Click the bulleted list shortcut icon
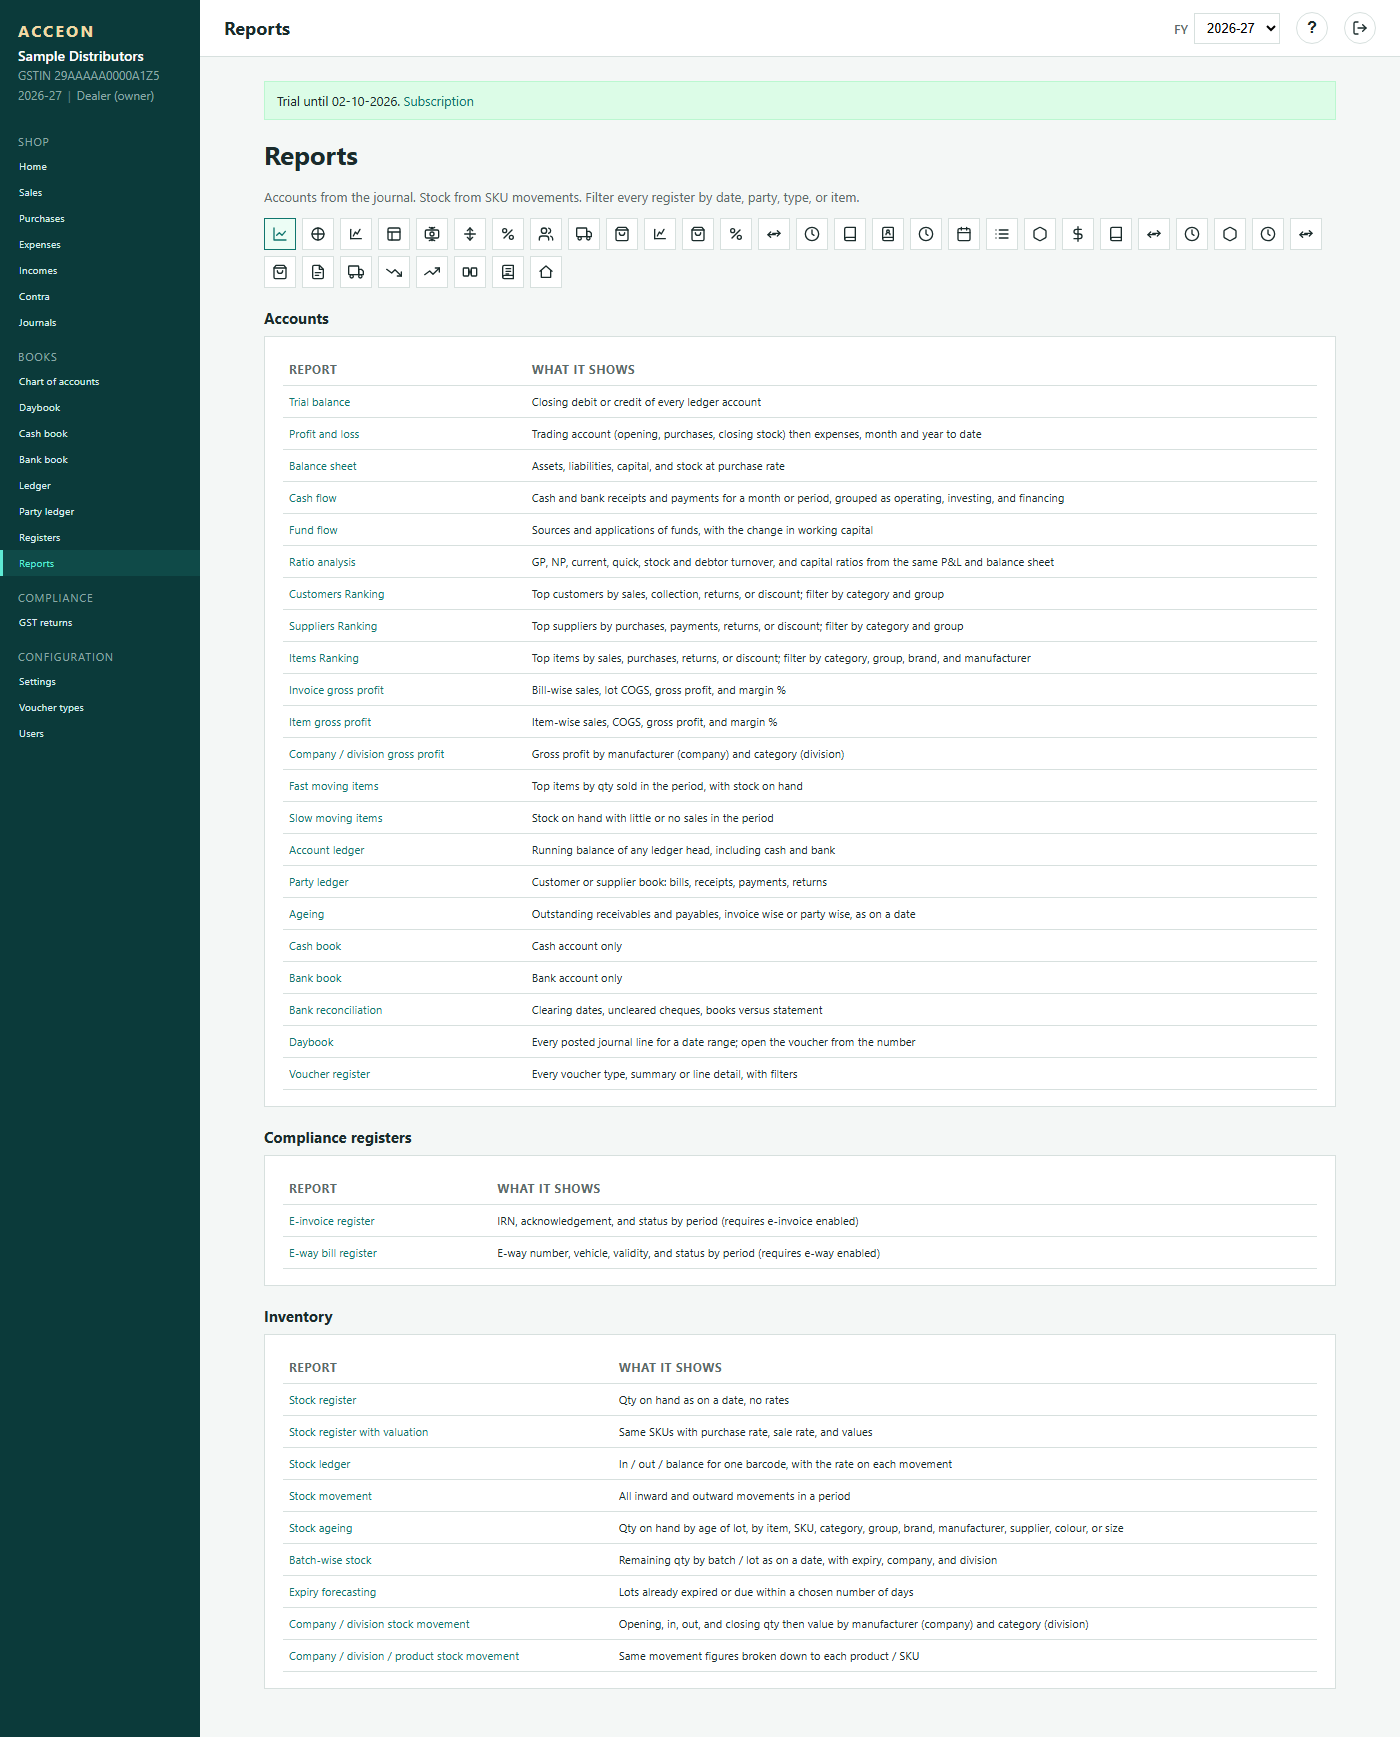This screenshot has height=1737, width=1400. tap(1002, 234)
